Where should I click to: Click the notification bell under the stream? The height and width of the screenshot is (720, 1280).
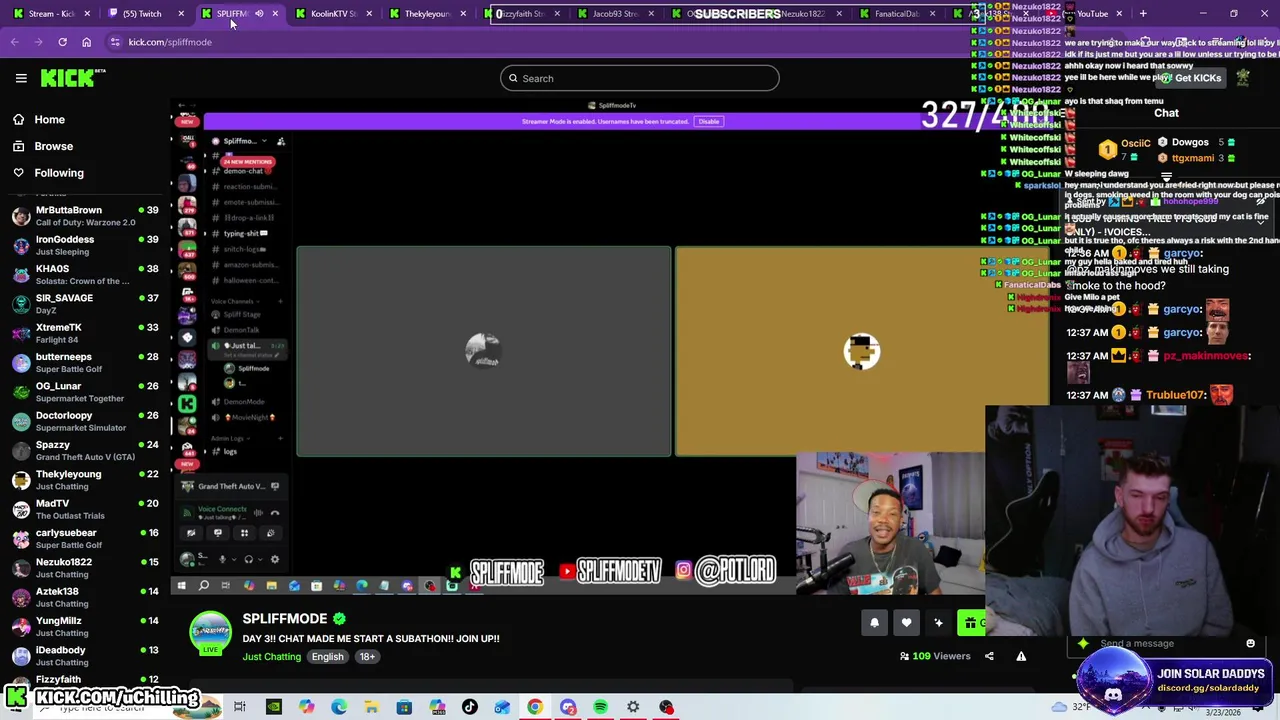(x=874, y=623)
